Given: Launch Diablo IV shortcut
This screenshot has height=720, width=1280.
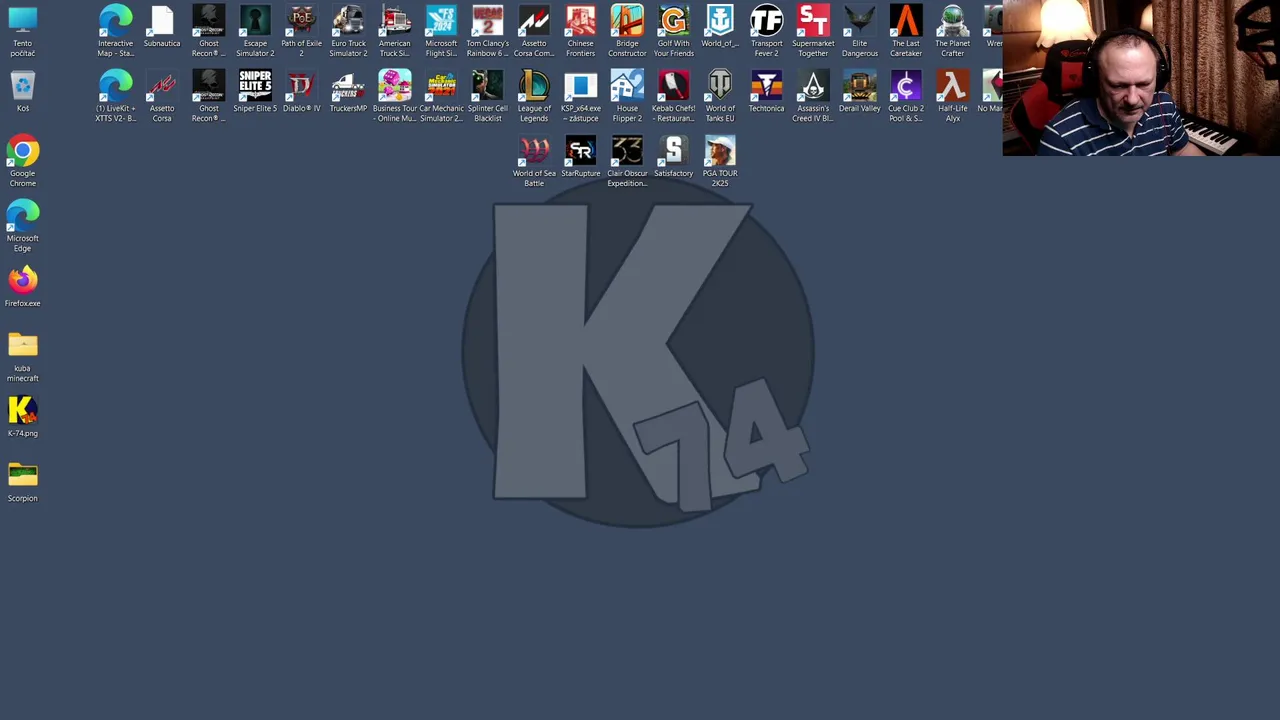Looking at the screenshot, I should coord(301,92).
